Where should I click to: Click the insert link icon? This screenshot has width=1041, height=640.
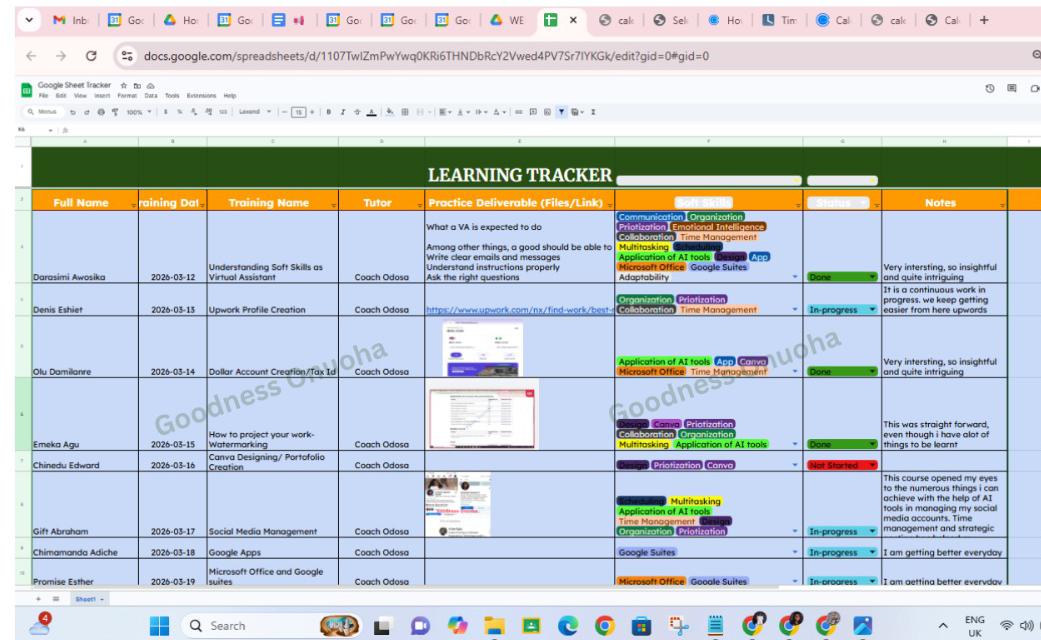pos(519,112)
